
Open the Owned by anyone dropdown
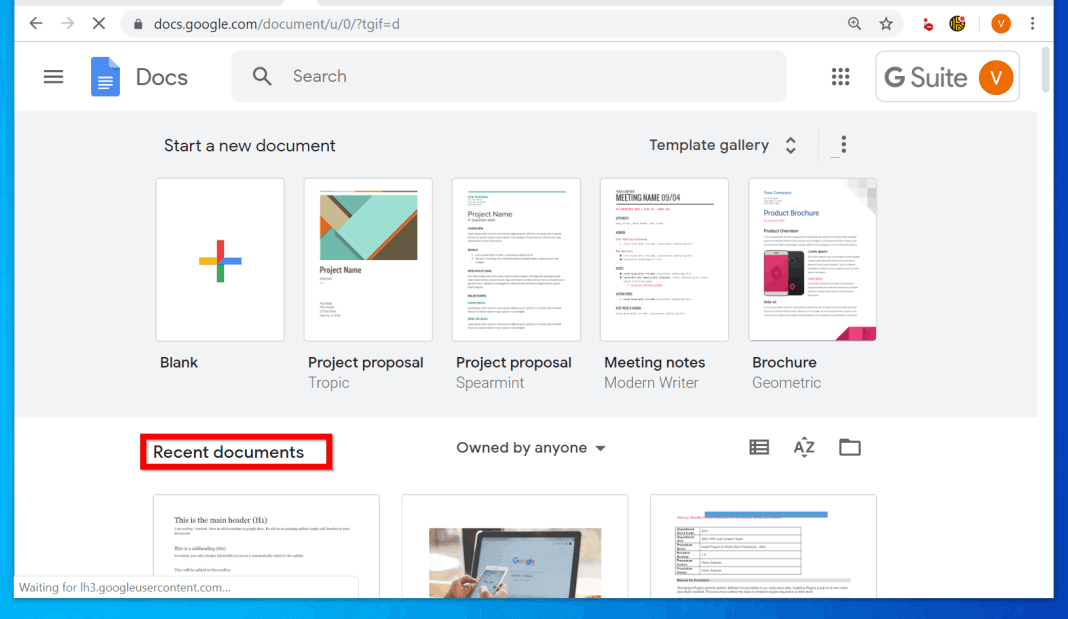531,447
